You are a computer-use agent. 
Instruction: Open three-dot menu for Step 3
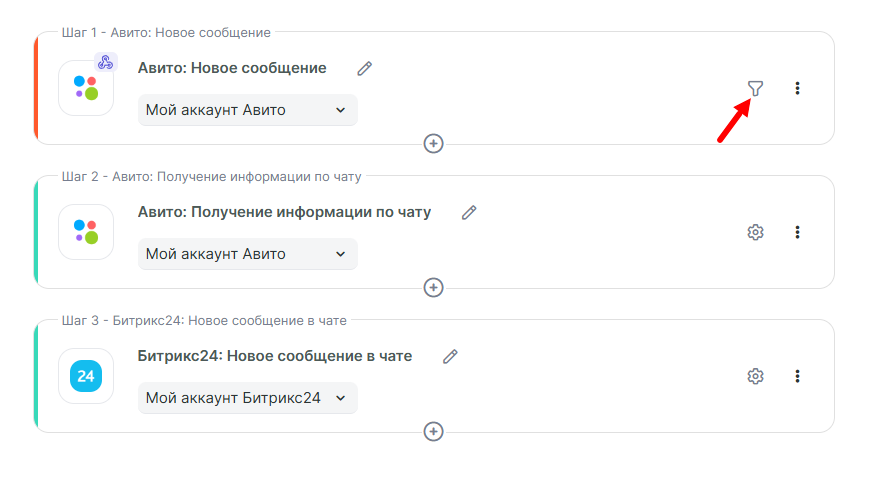(797, 376)
